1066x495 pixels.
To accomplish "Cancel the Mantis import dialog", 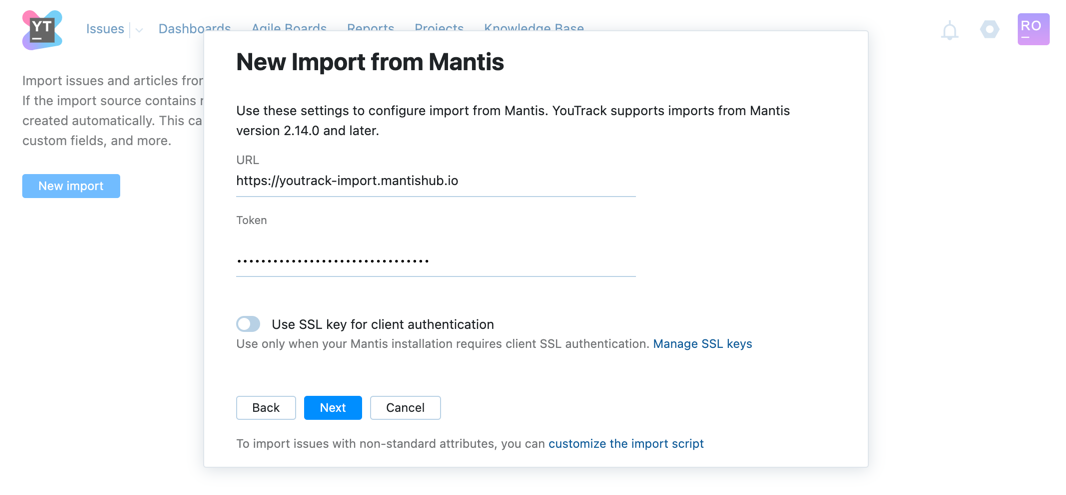I will point(405,408).
